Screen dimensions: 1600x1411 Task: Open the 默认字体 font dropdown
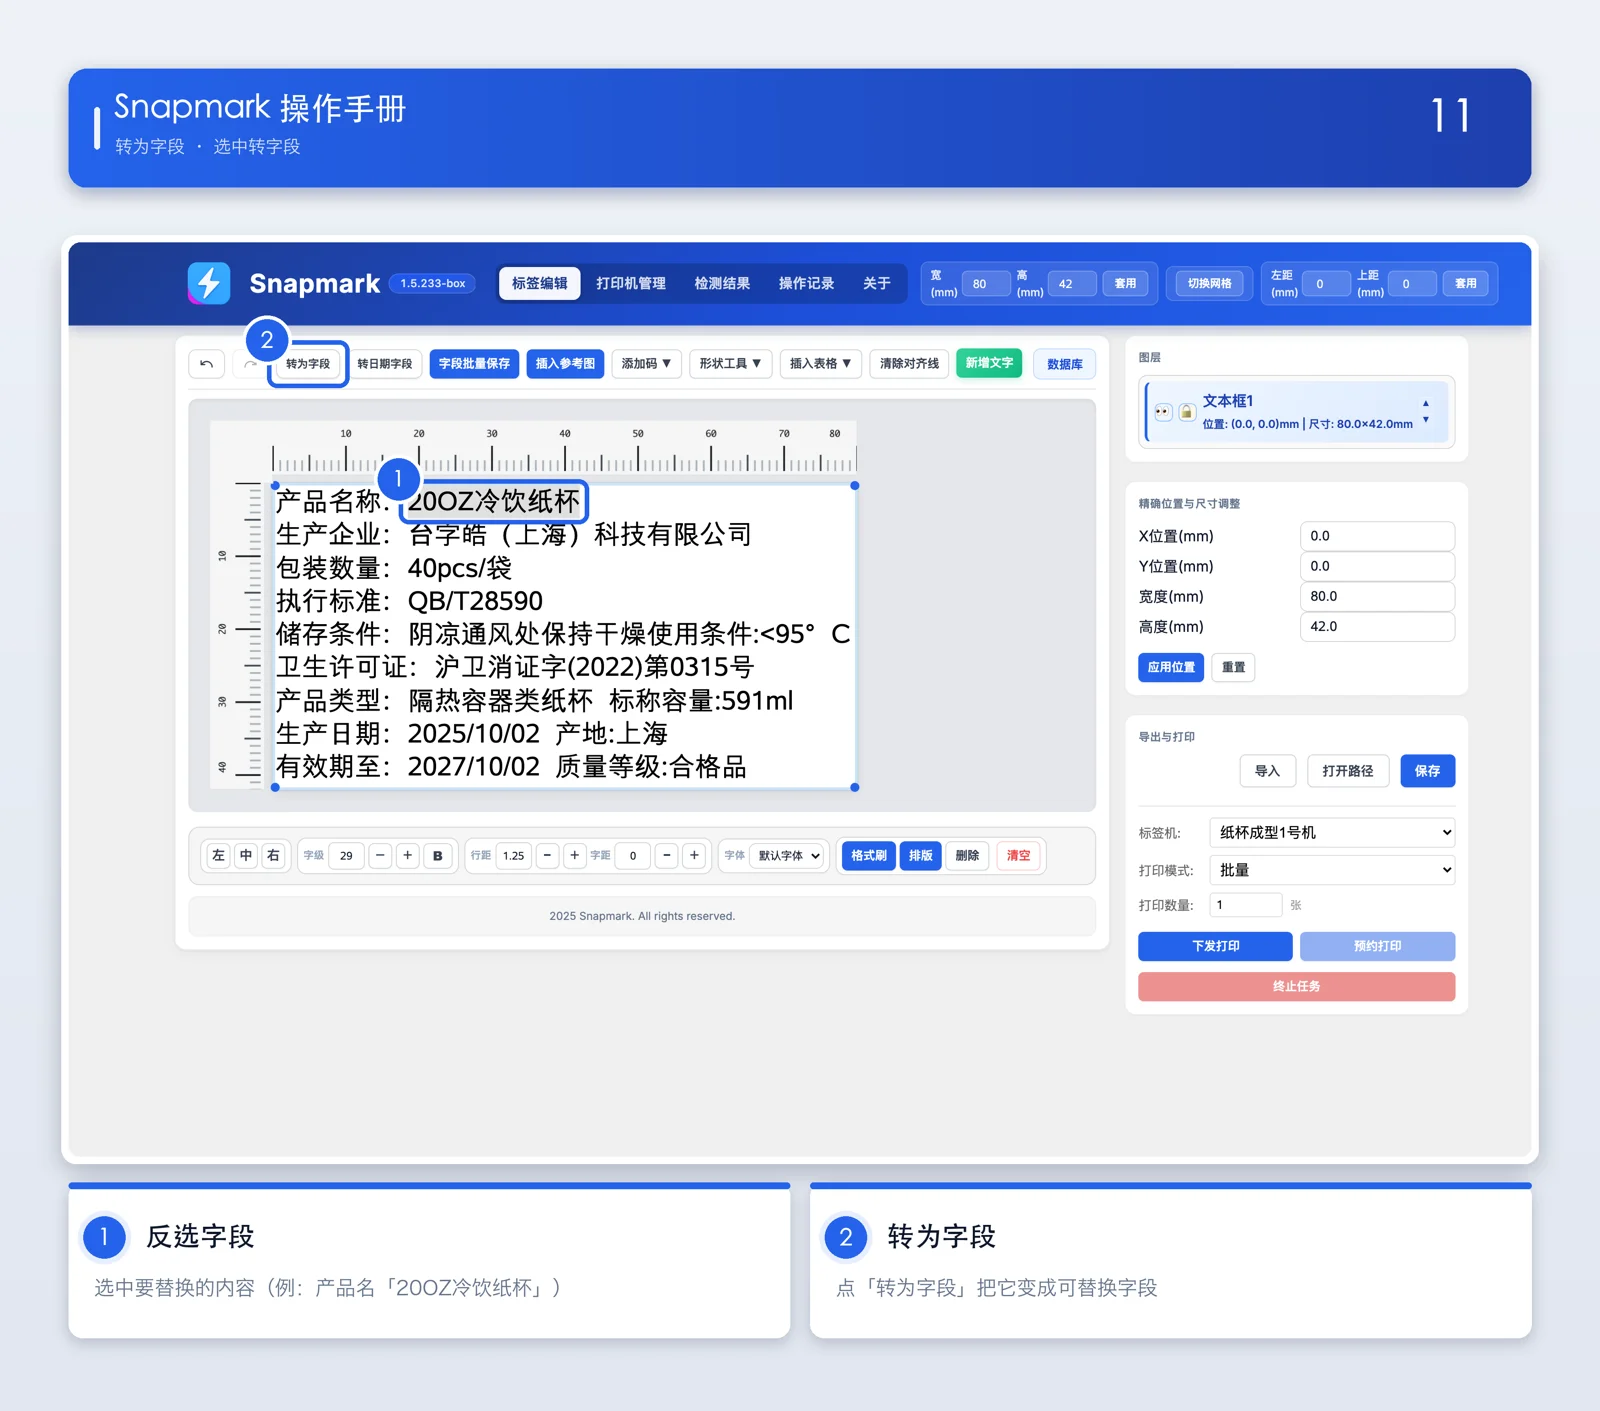pos(788,856)
